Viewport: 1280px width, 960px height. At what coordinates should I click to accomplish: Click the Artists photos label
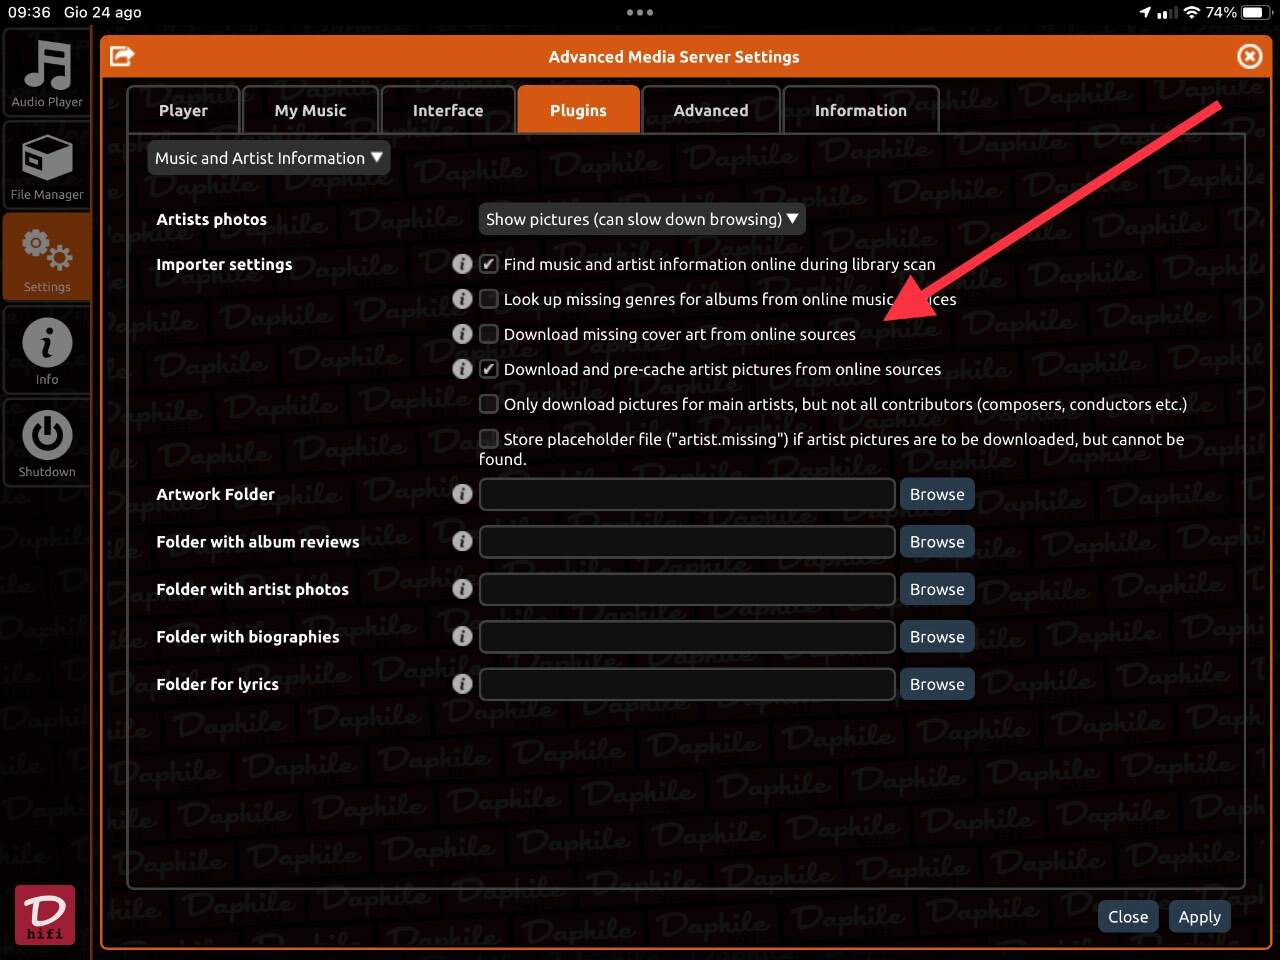(211, 219)
